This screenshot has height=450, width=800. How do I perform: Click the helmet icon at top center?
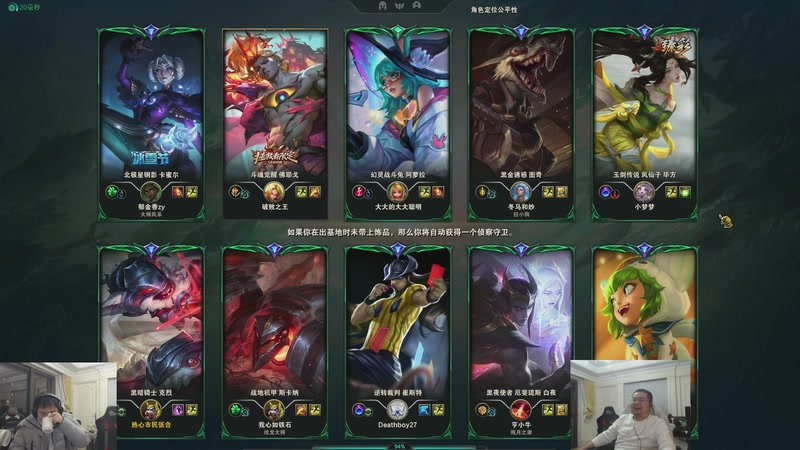point(383,6)
